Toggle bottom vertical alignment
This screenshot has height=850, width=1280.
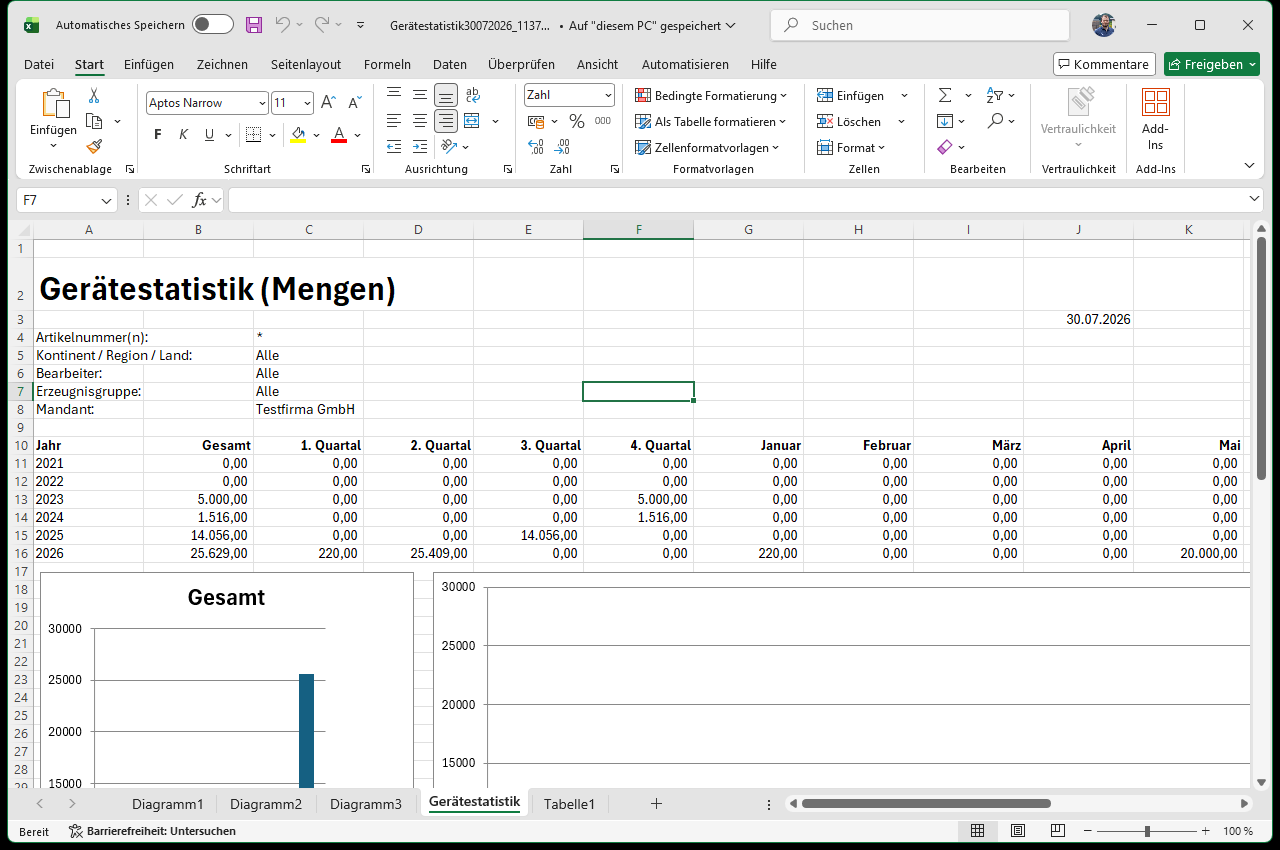click(x=446, y=95)
